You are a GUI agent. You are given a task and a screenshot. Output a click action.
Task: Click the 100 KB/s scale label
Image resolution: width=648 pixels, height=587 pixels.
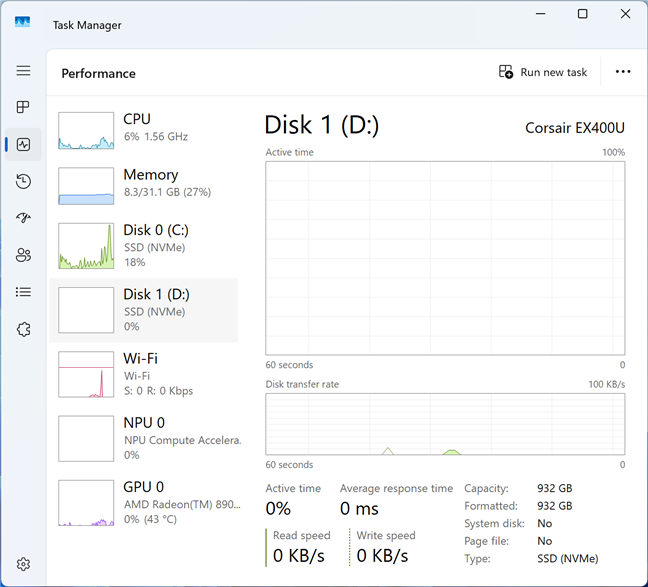point(607,384)
